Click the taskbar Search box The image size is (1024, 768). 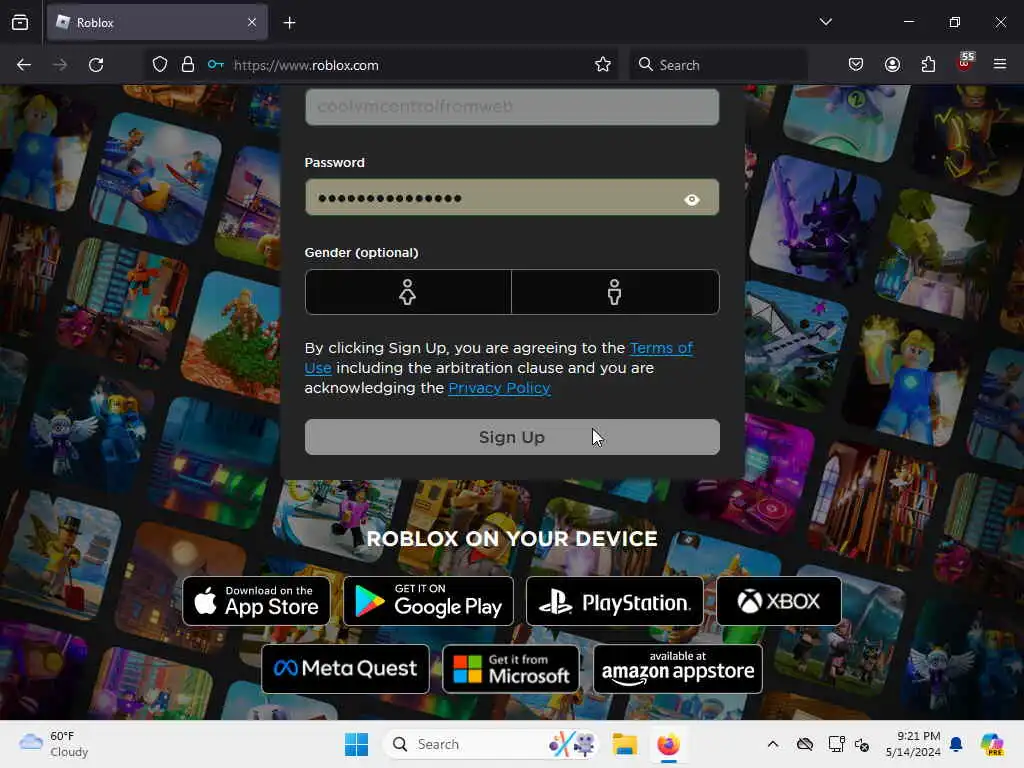pyautogui.click(x=490, y=744)
